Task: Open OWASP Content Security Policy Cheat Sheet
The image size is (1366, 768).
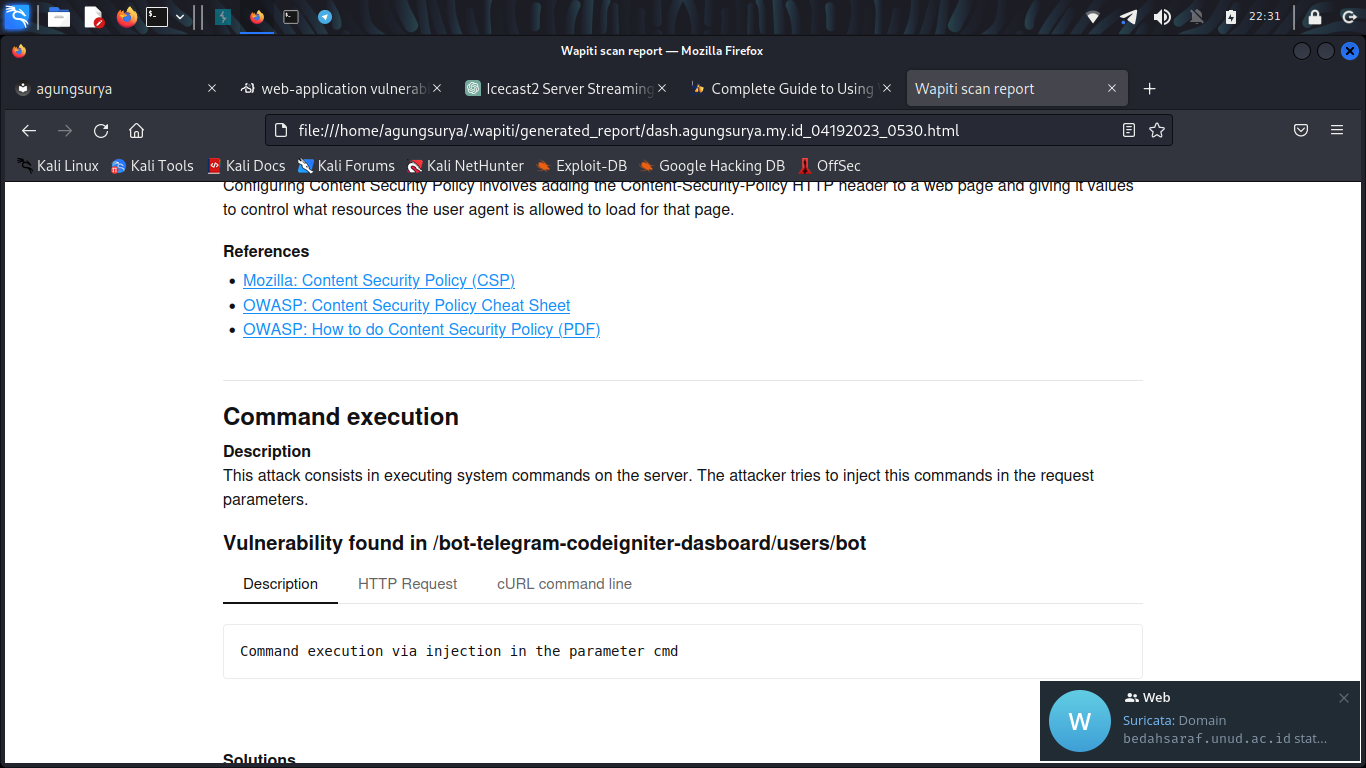Action: (x=406, y=305)
